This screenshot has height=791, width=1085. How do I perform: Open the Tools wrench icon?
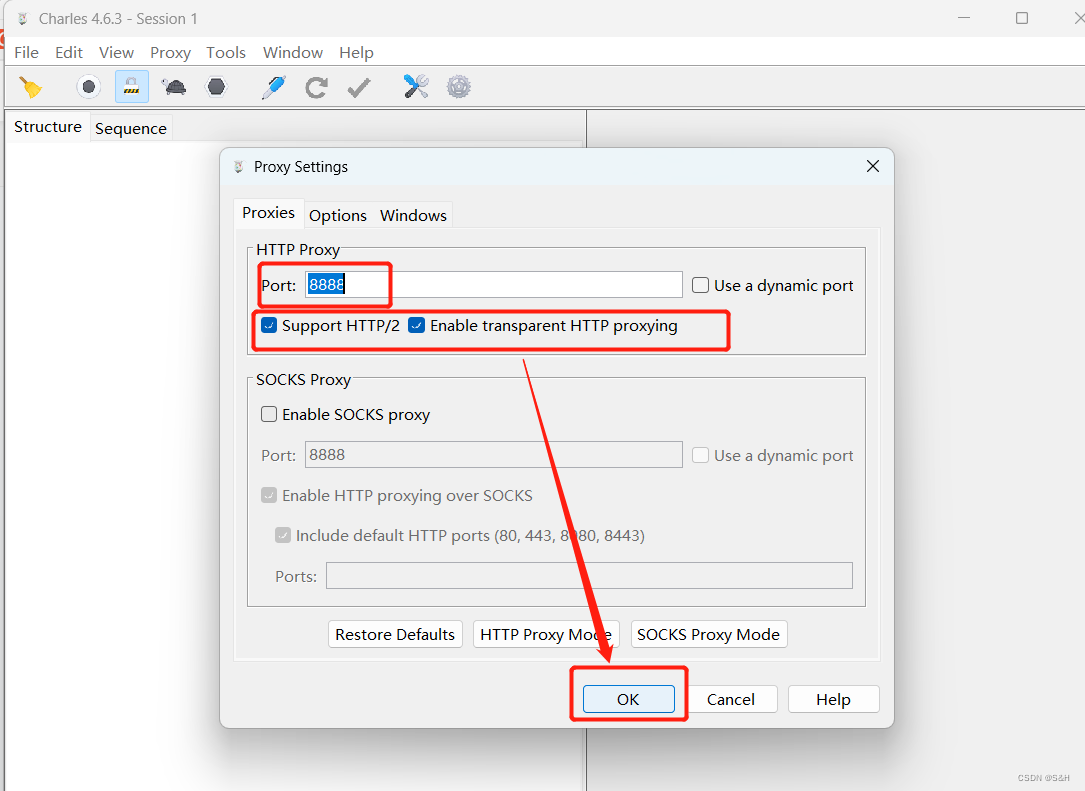click(416, 87)
